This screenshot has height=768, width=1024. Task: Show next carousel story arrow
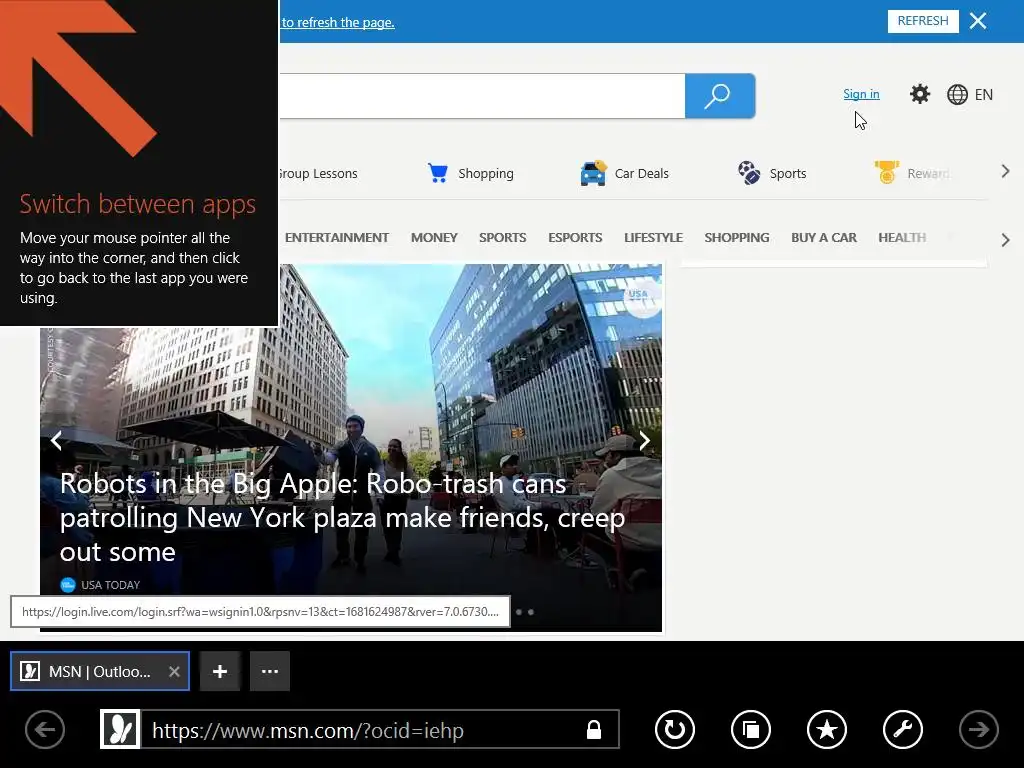click(x=644, y=441)
